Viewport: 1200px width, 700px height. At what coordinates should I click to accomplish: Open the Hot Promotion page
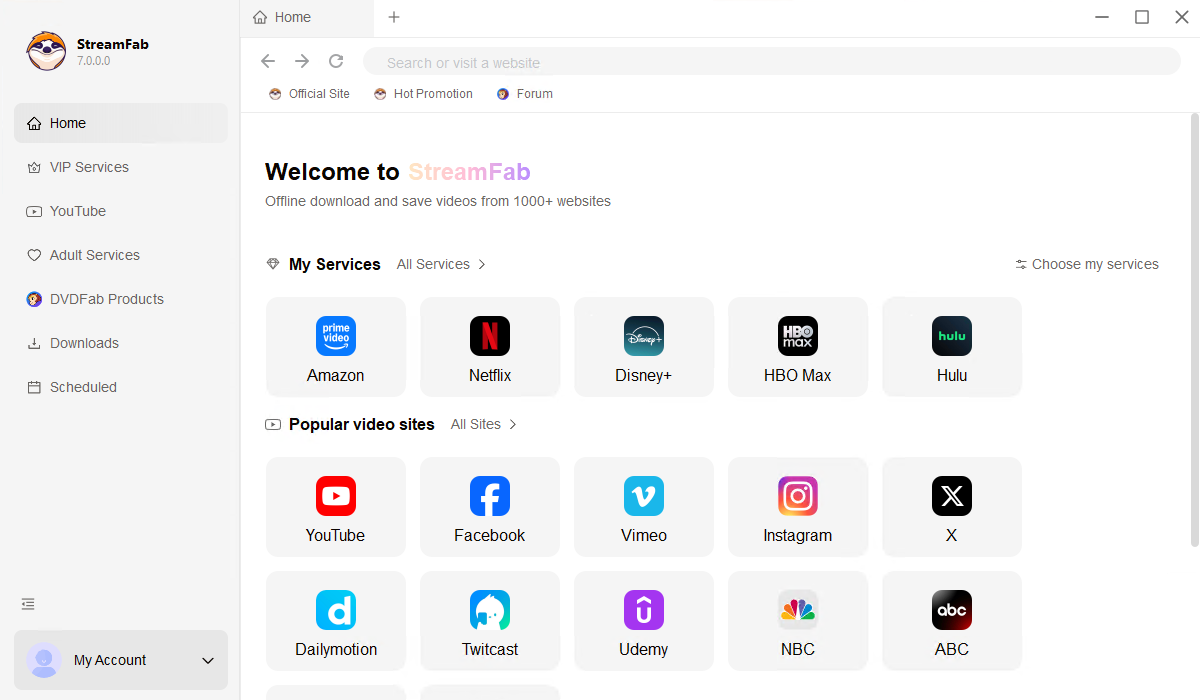(423, 93)
